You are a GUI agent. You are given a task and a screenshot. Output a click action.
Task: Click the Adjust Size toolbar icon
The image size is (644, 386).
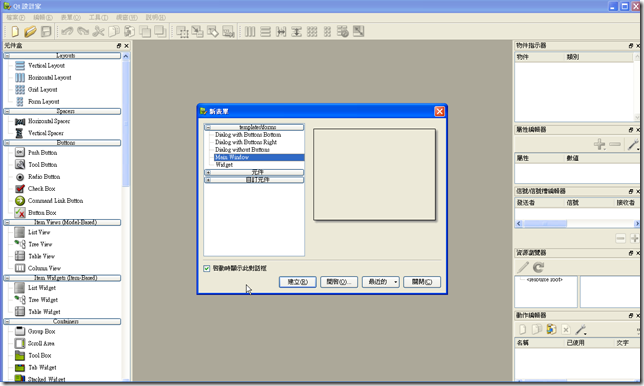pyautogui.click(x=359, y=31)
